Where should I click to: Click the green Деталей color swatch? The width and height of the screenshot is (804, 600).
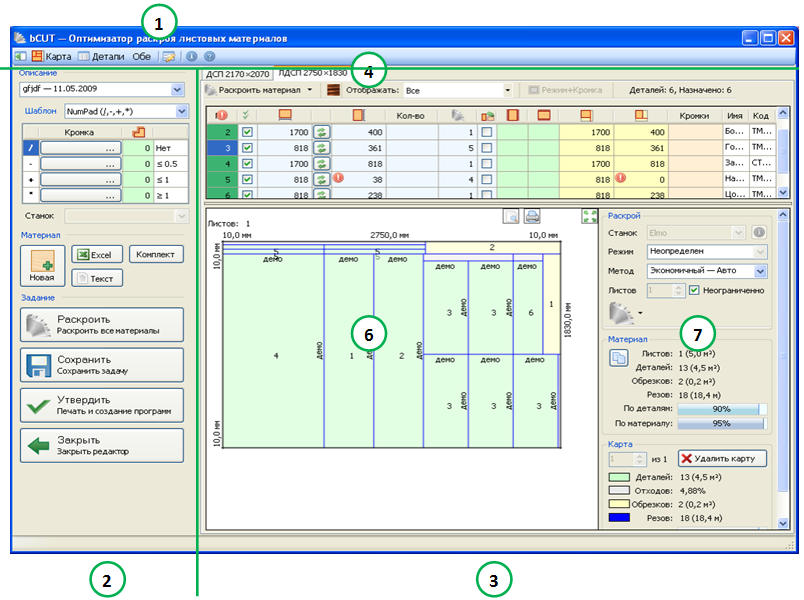point(619,477)
